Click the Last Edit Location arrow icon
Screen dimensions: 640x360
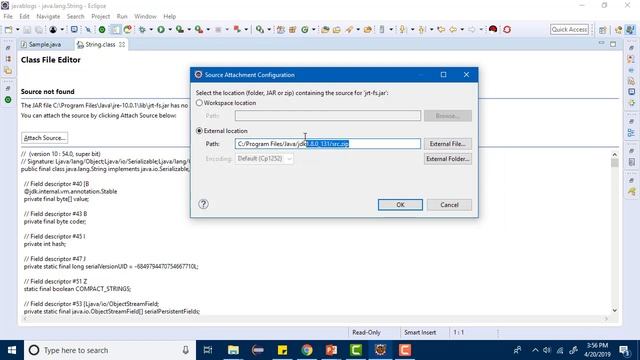(441, 29)
